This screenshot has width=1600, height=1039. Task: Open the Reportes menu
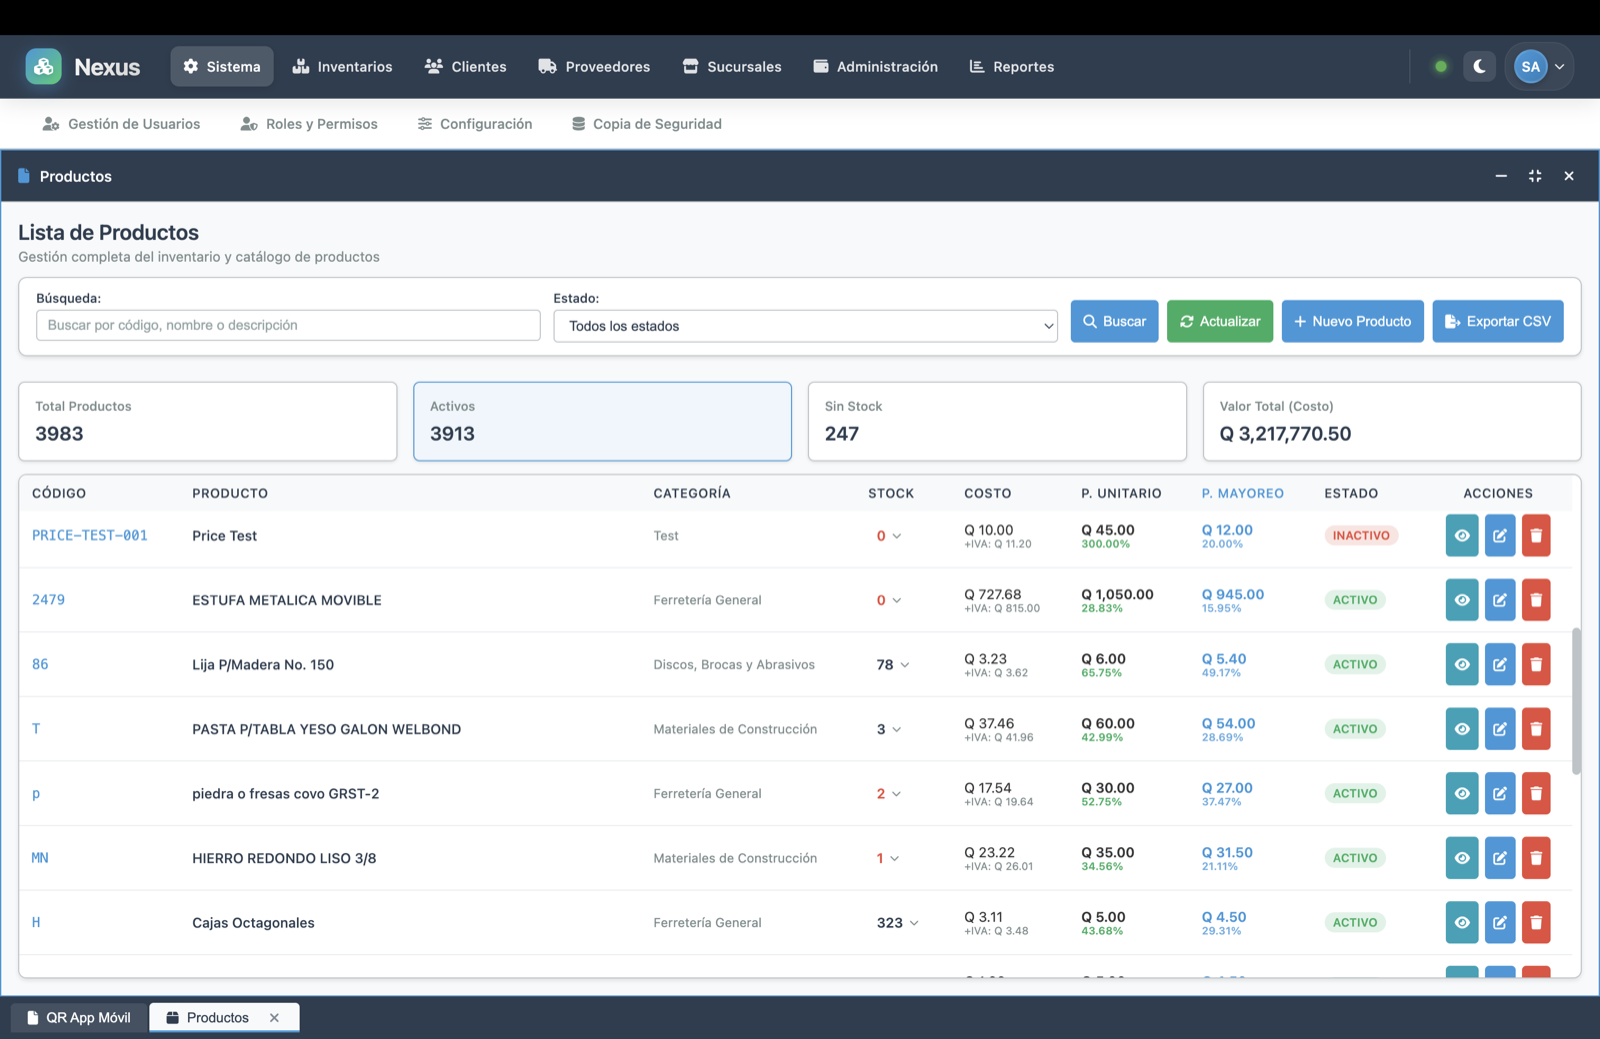tap(1011, 66)
